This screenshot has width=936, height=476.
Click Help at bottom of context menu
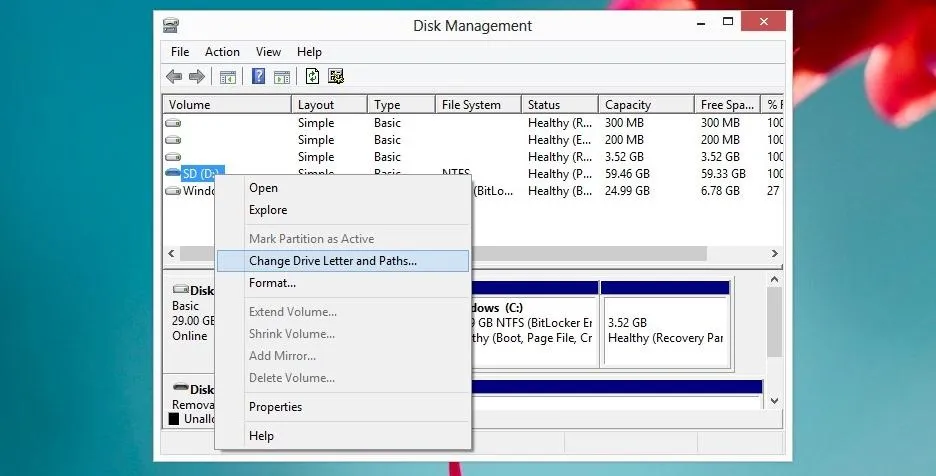[x=343, y=436]
